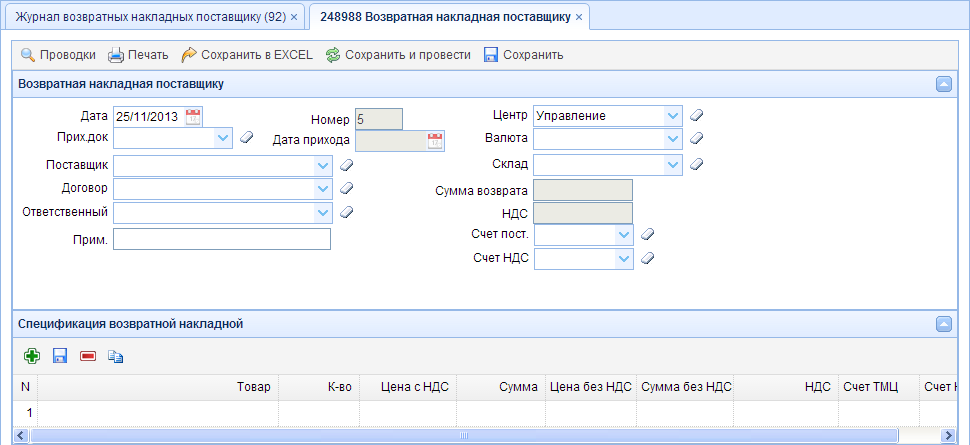Collapse Возвратная накладная поставщику panel
This screenshot has width=970, height=445.
(x=944, y=85)
